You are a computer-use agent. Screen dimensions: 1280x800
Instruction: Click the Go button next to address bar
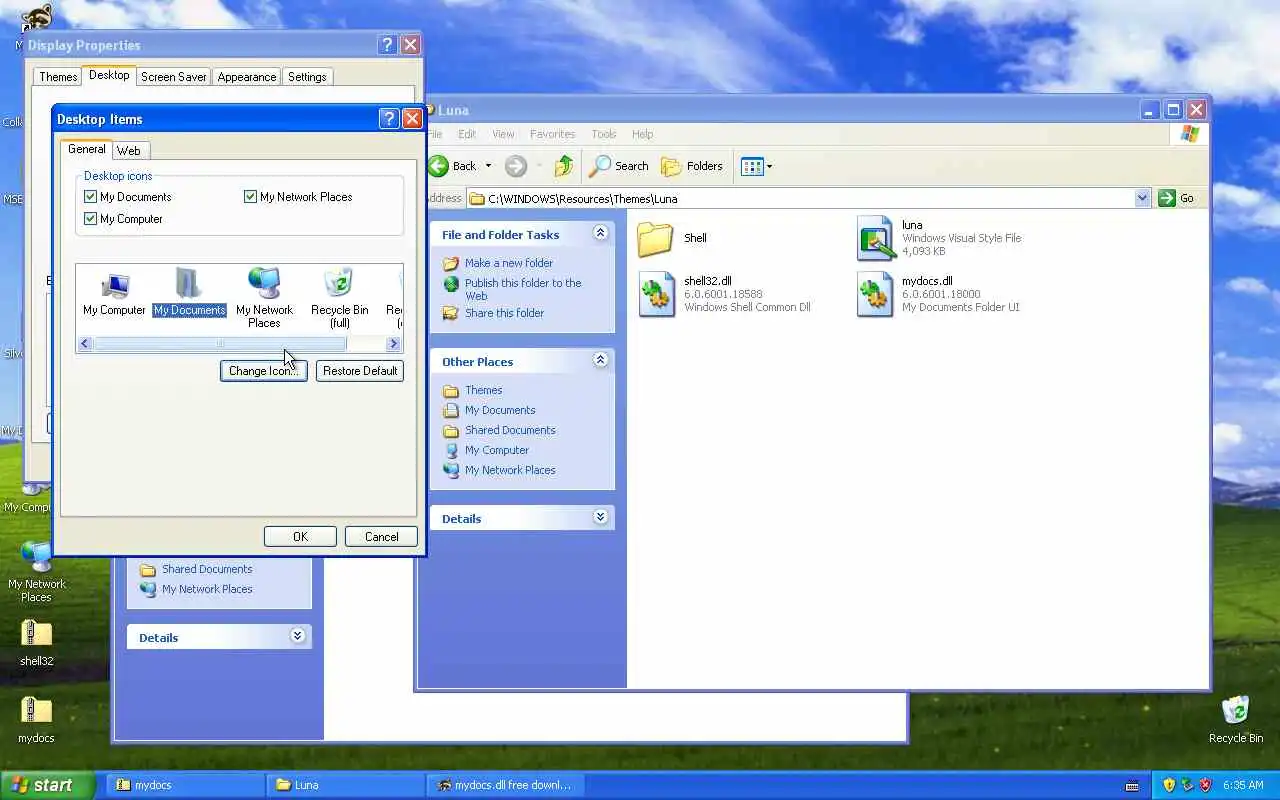pyautogui.click(x=1176, y=198)
